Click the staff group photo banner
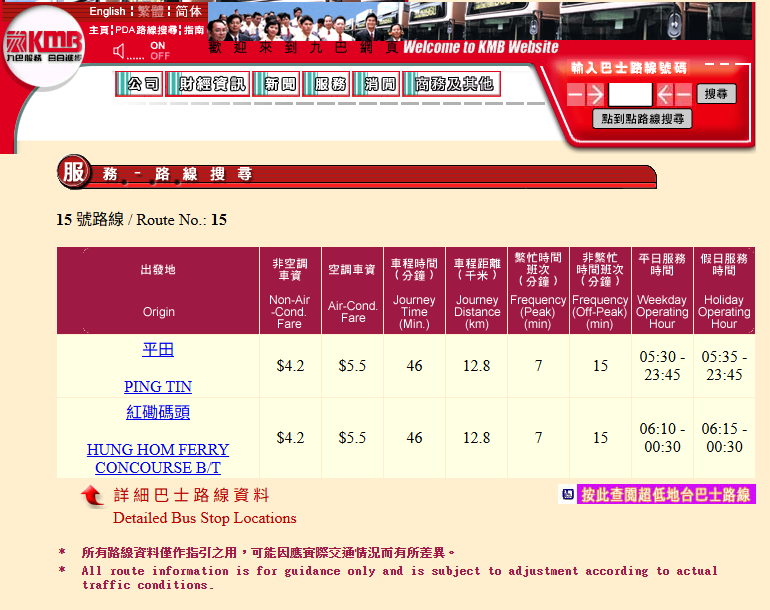This screenshot has width=770, height=610. point(307,22)
